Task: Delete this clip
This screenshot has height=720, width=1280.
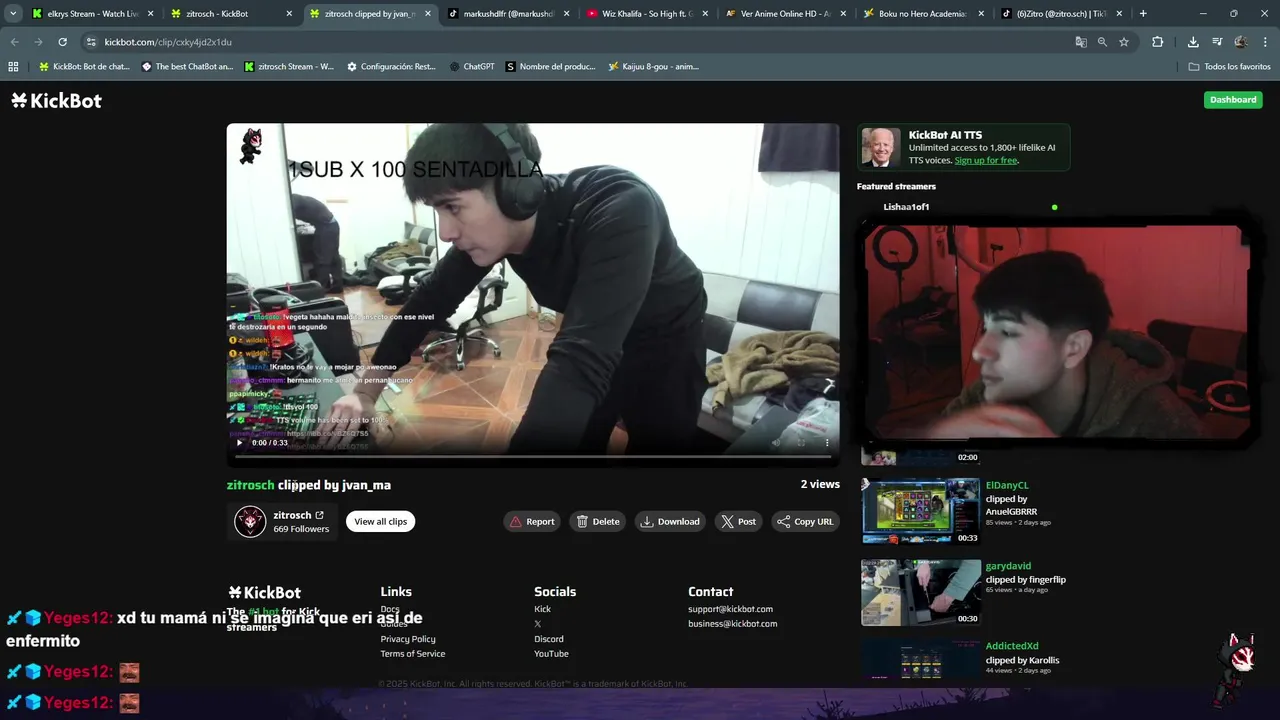Action: pyautogui.click(x=598, y=521)
